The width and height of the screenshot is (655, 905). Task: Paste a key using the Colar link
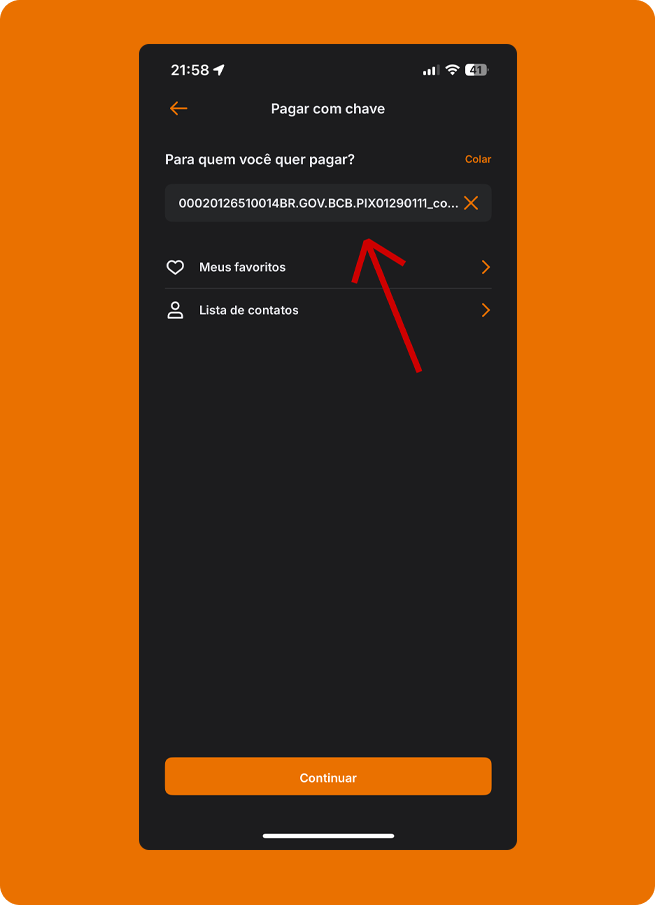(x=478, y=159)
